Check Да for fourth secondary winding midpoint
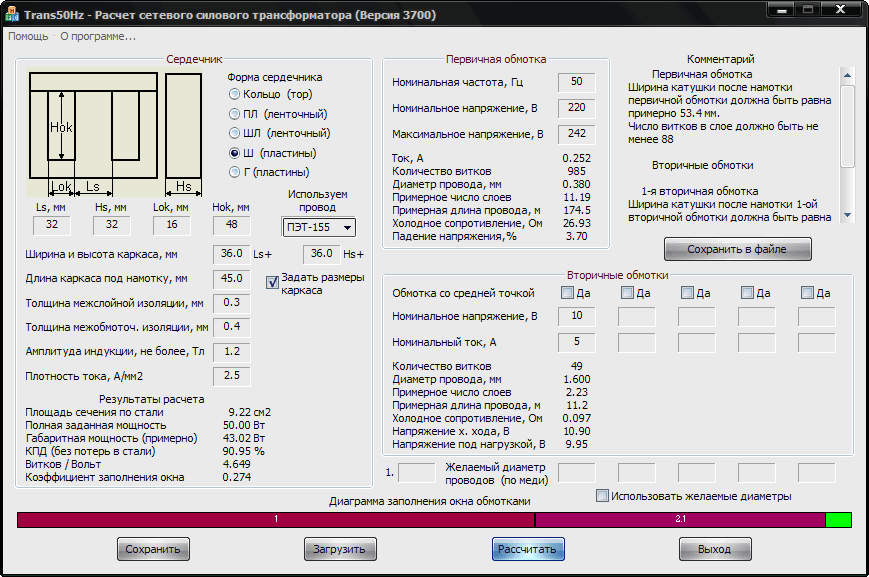The width and height of the screenshot is (869, 577). coord(747,293)
